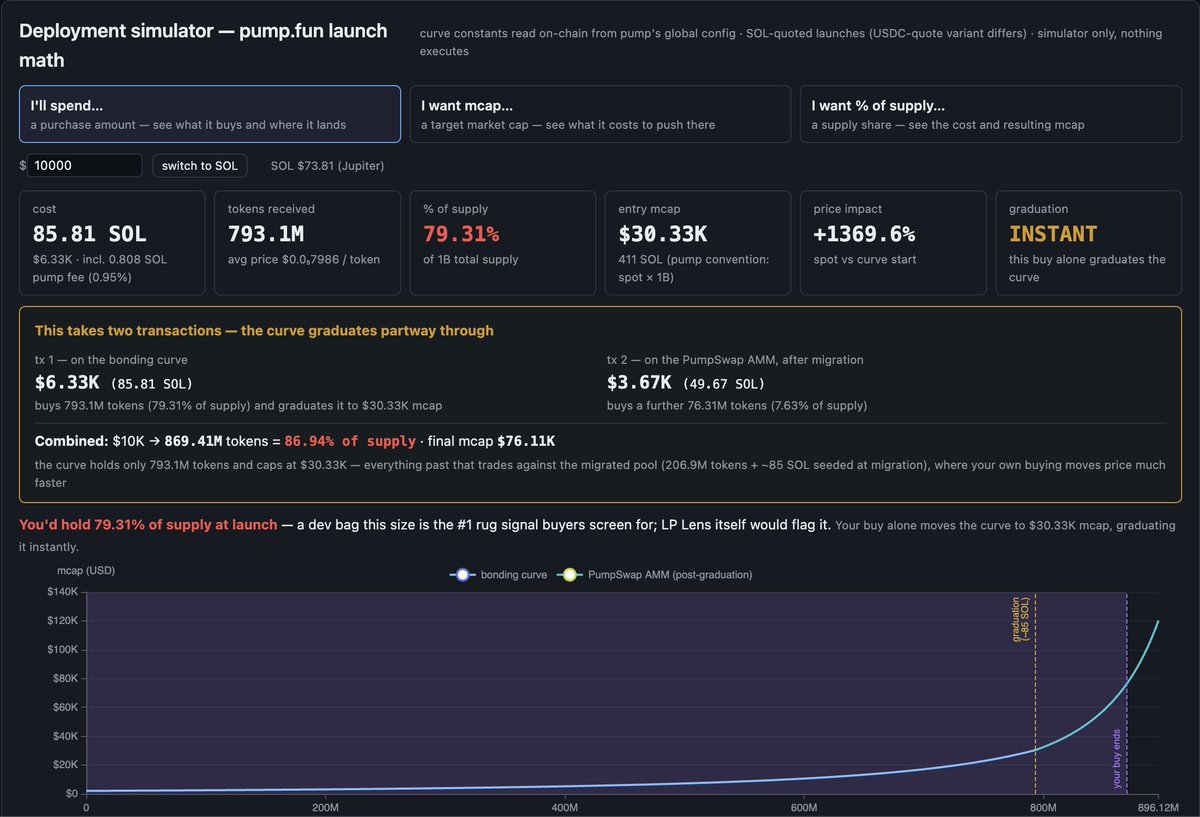Click "PumpSwap AMM (post-graduation)" legend label

670,575
